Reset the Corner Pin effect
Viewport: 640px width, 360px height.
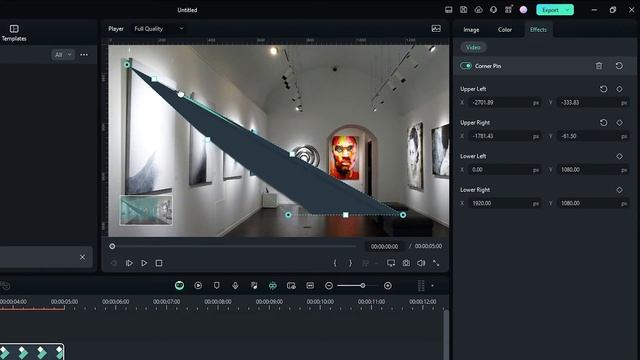click(619, 66)
